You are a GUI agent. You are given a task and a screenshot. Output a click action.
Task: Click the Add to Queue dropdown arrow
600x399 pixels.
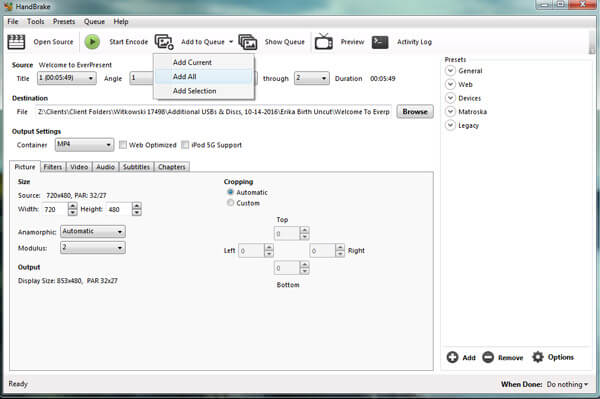[x=231, y=42]
